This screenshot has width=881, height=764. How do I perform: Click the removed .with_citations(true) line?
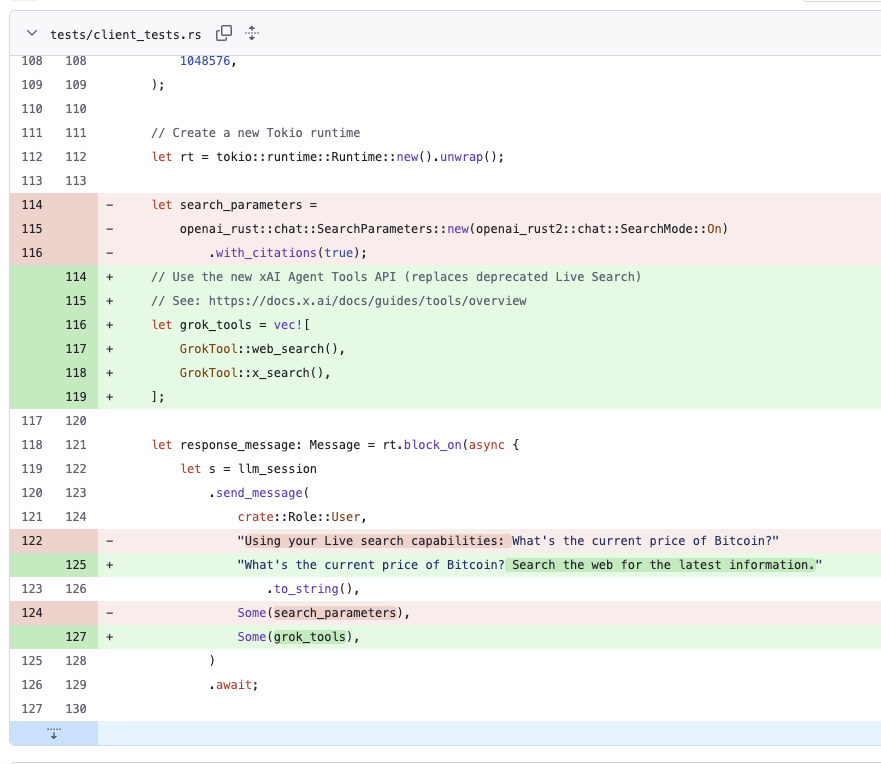point(288,253)
